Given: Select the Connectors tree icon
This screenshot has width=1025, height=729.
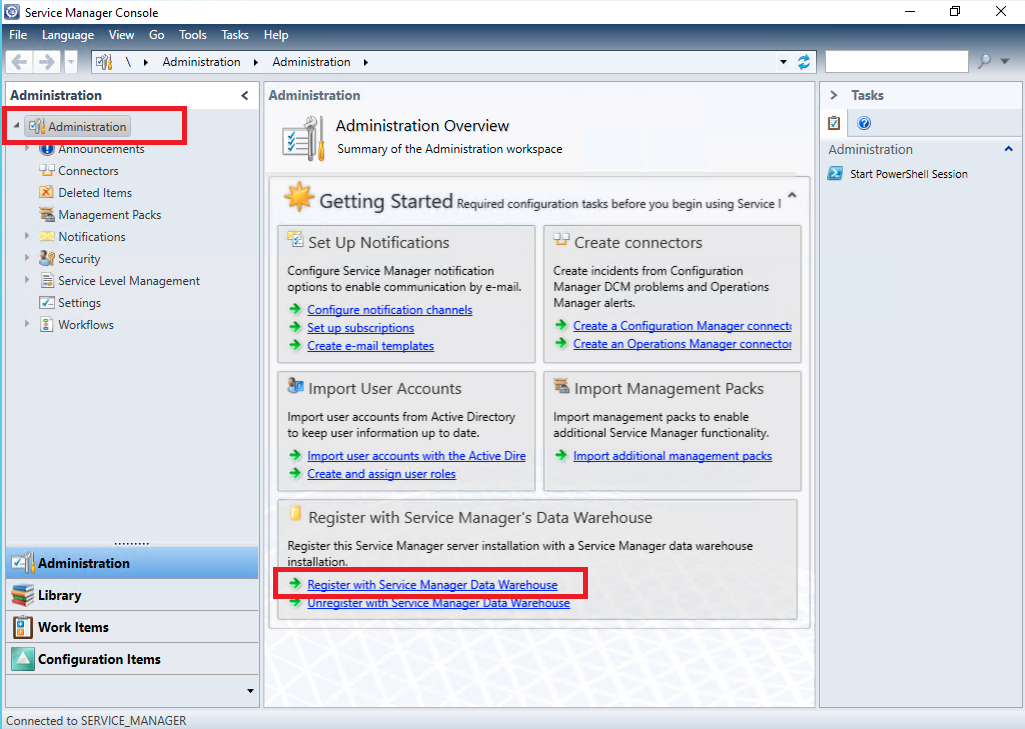Looking at the screenshot, I should (x=46, y=171).
